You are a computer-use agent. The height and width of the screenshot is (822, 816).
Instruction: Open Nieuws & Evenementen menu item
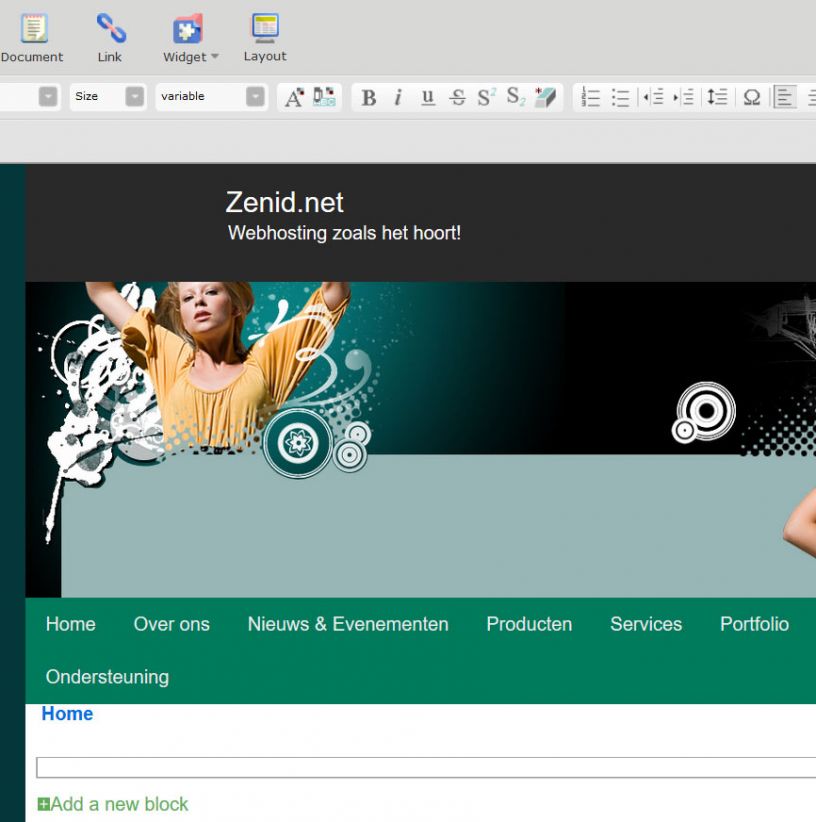[x=348, y=624]
